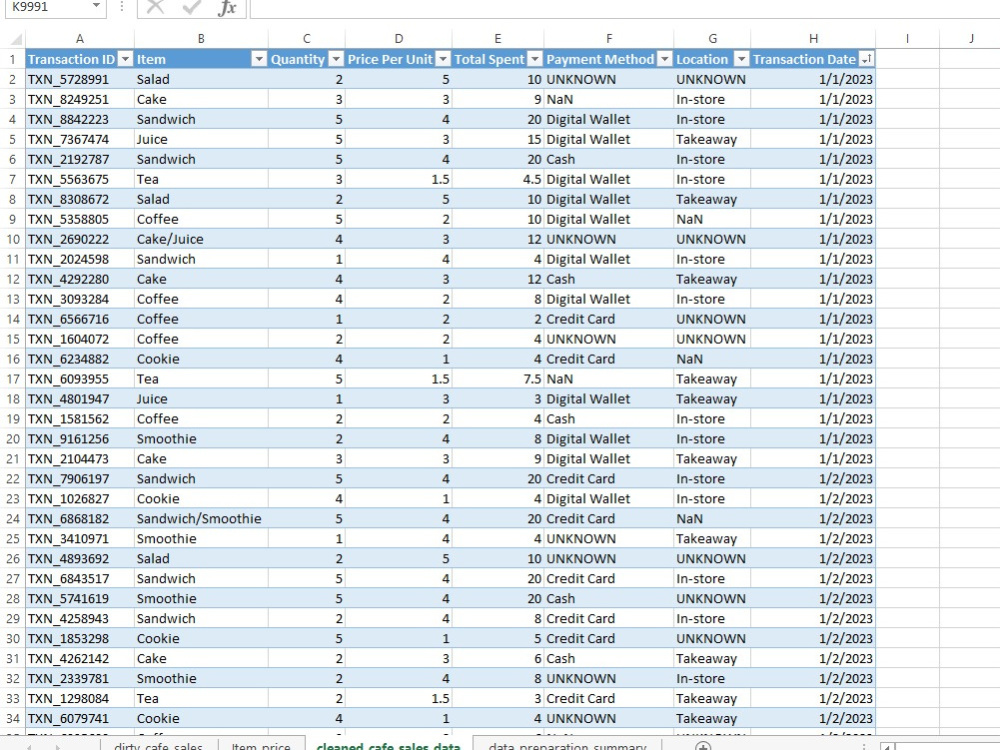The height and width of the screenshot is (750, 1000).
Task: Select column J header
Action: tap(971, 39)
